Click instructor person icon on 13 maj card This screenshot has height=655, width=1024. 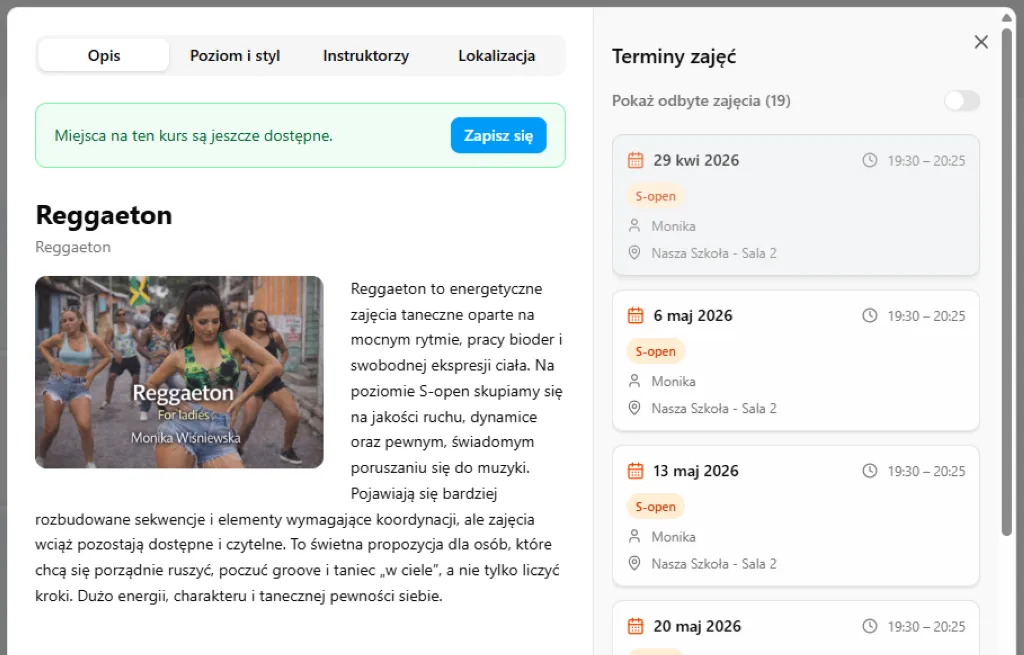pos(634,537)
